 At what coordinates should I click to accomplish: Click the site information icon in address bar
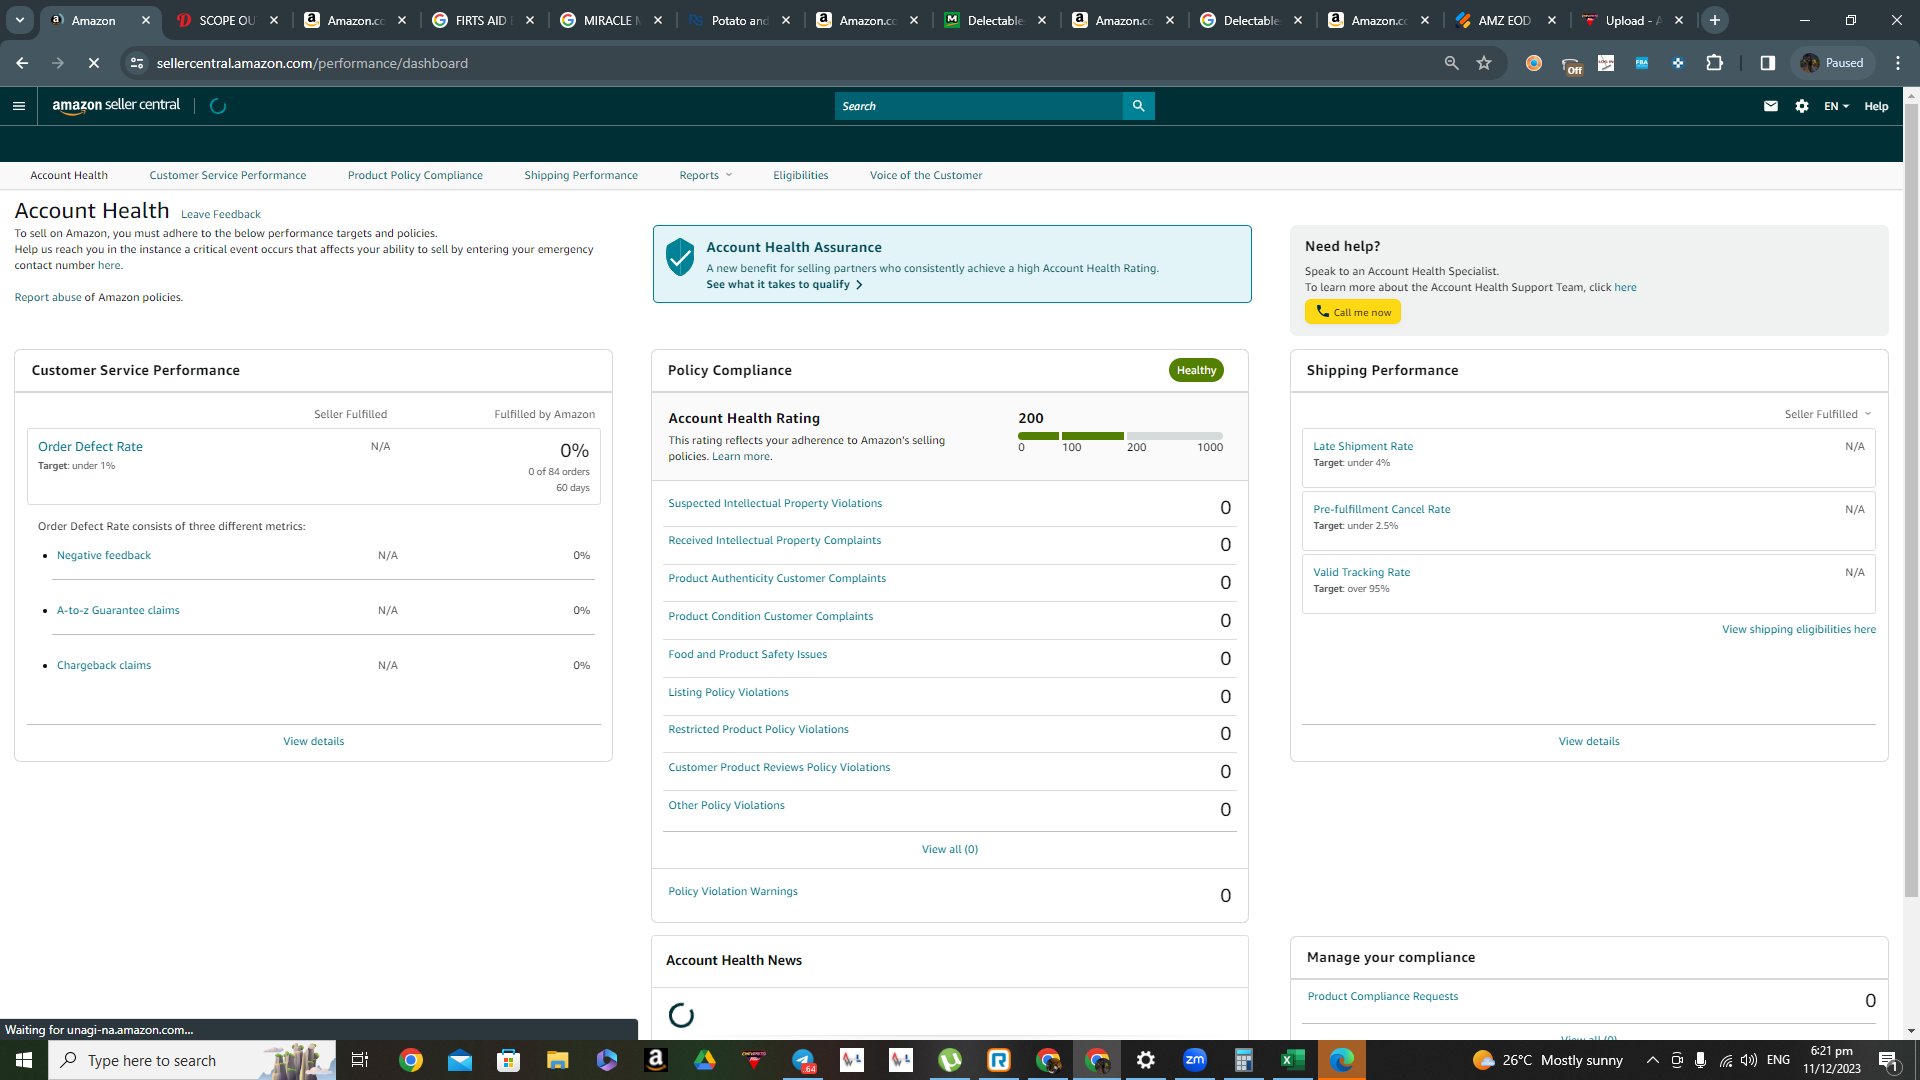coord(137,63)
